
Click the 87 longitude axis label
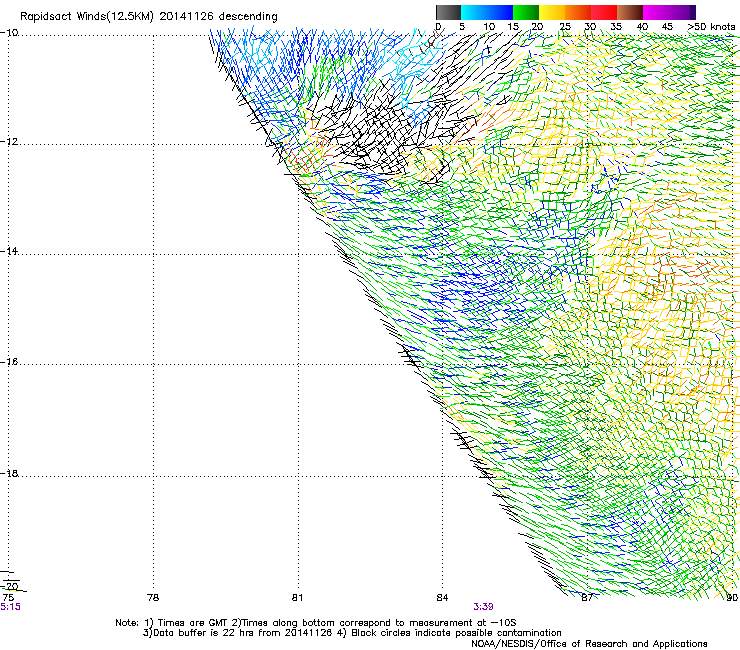587,598
